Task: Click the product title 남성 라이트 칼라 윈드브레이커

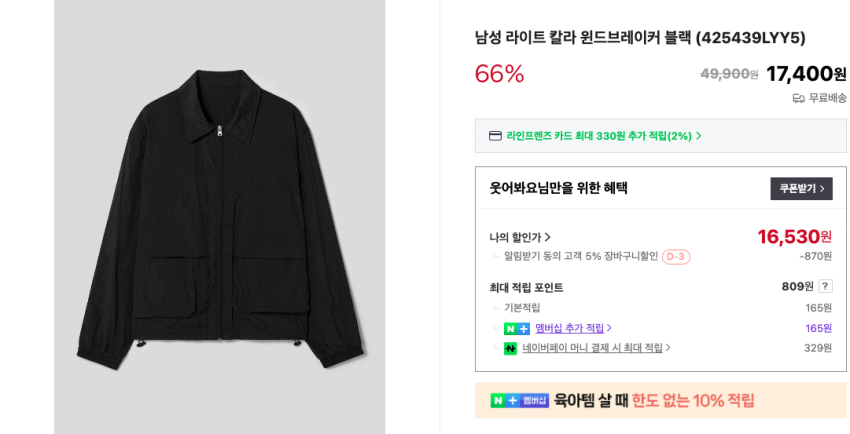Action: click(x=639, y=38)
